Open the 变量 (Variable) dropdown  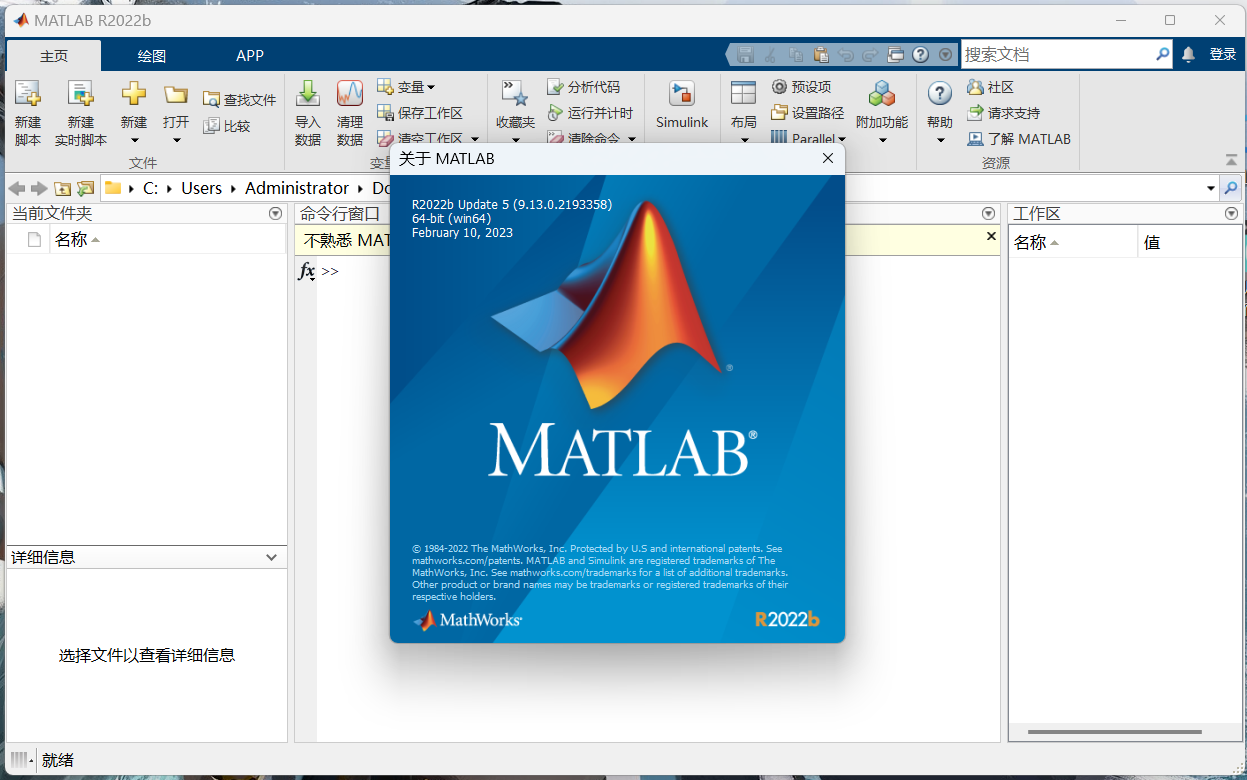406,87
